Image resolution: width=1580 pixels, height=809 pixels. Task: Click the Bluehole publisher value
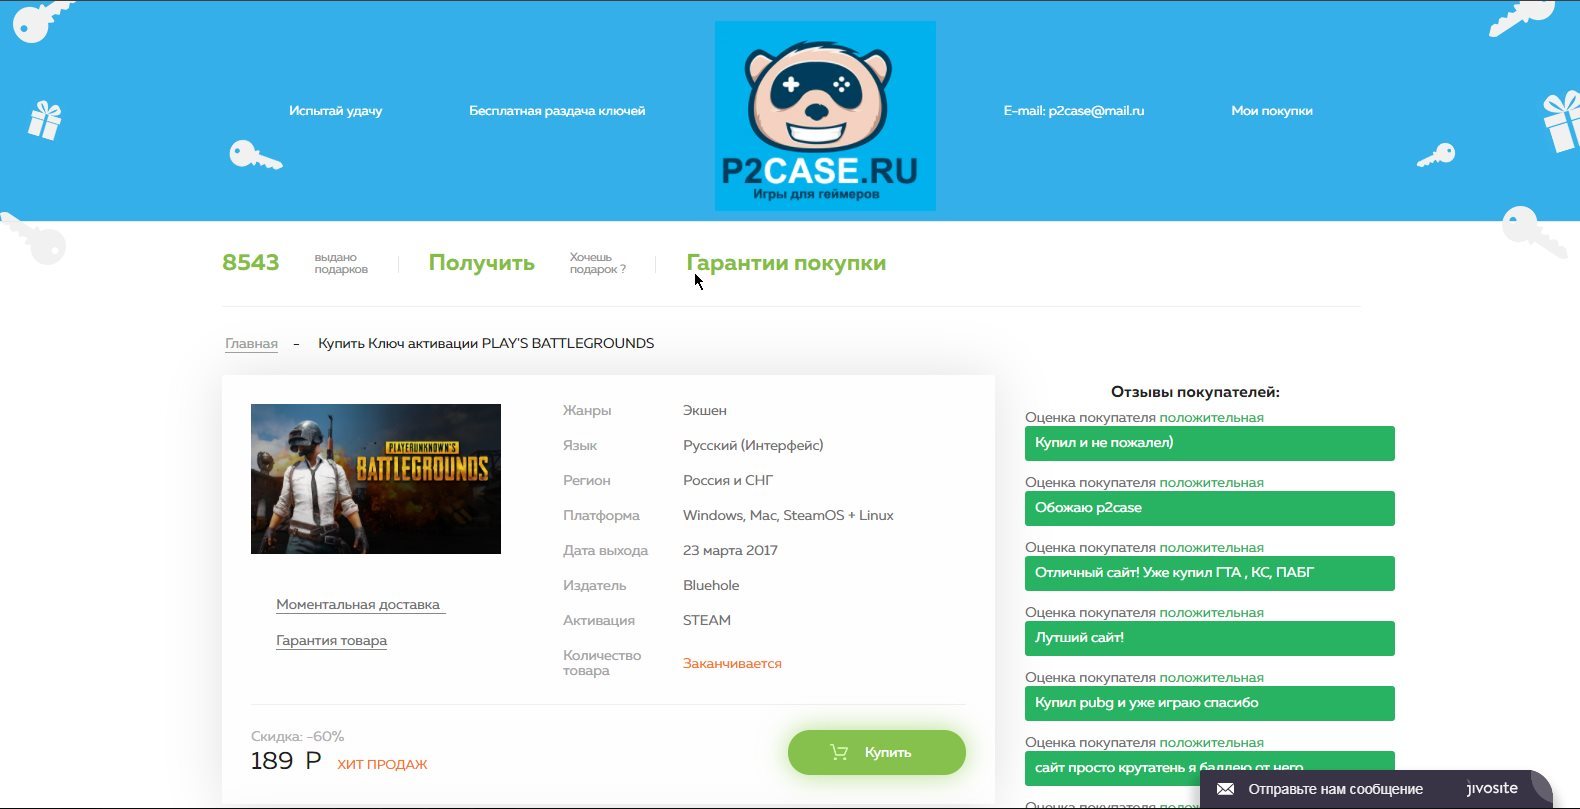pyautogui.click(x=711, y=586)
